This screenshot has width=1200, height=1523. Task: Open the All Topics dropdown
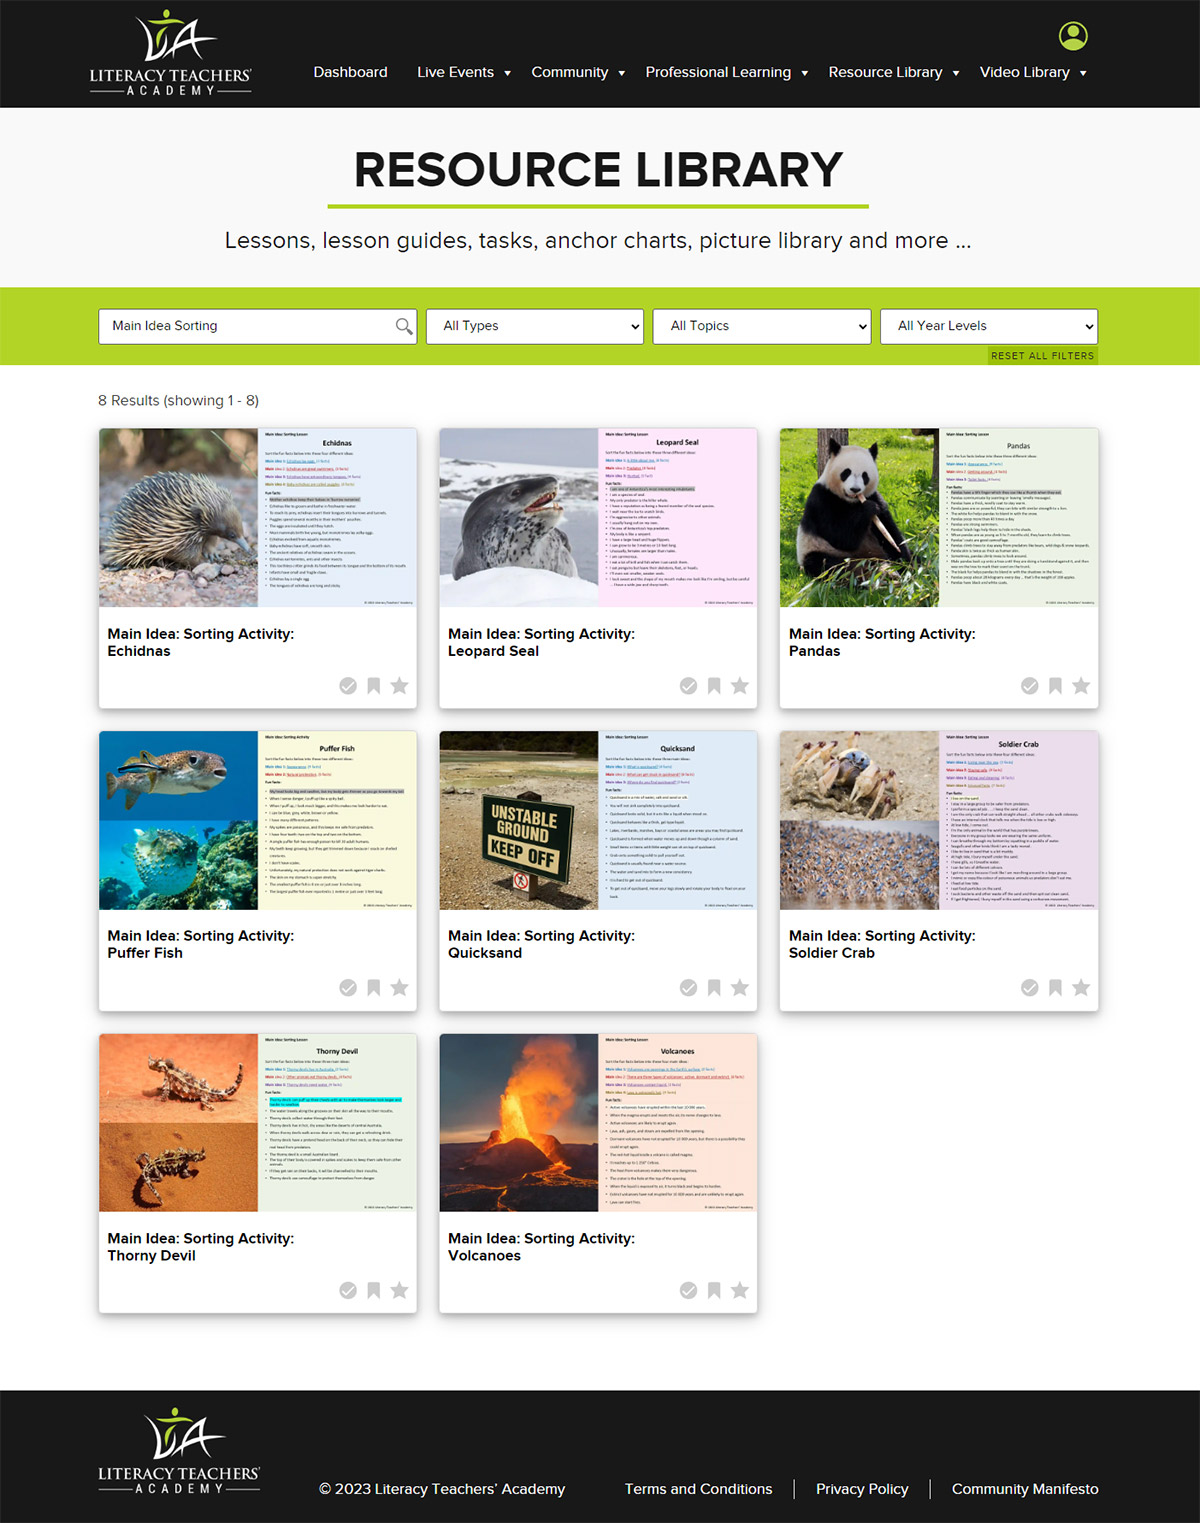[x=761, y=326]
